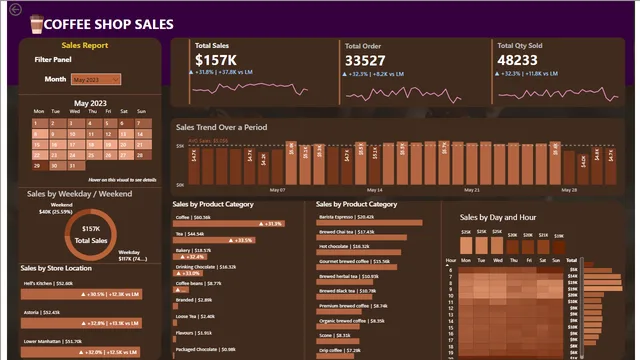Viewport: 640px width, 360px height.
Task: Select the Tea category bar
Action: [x=214, y=240]
